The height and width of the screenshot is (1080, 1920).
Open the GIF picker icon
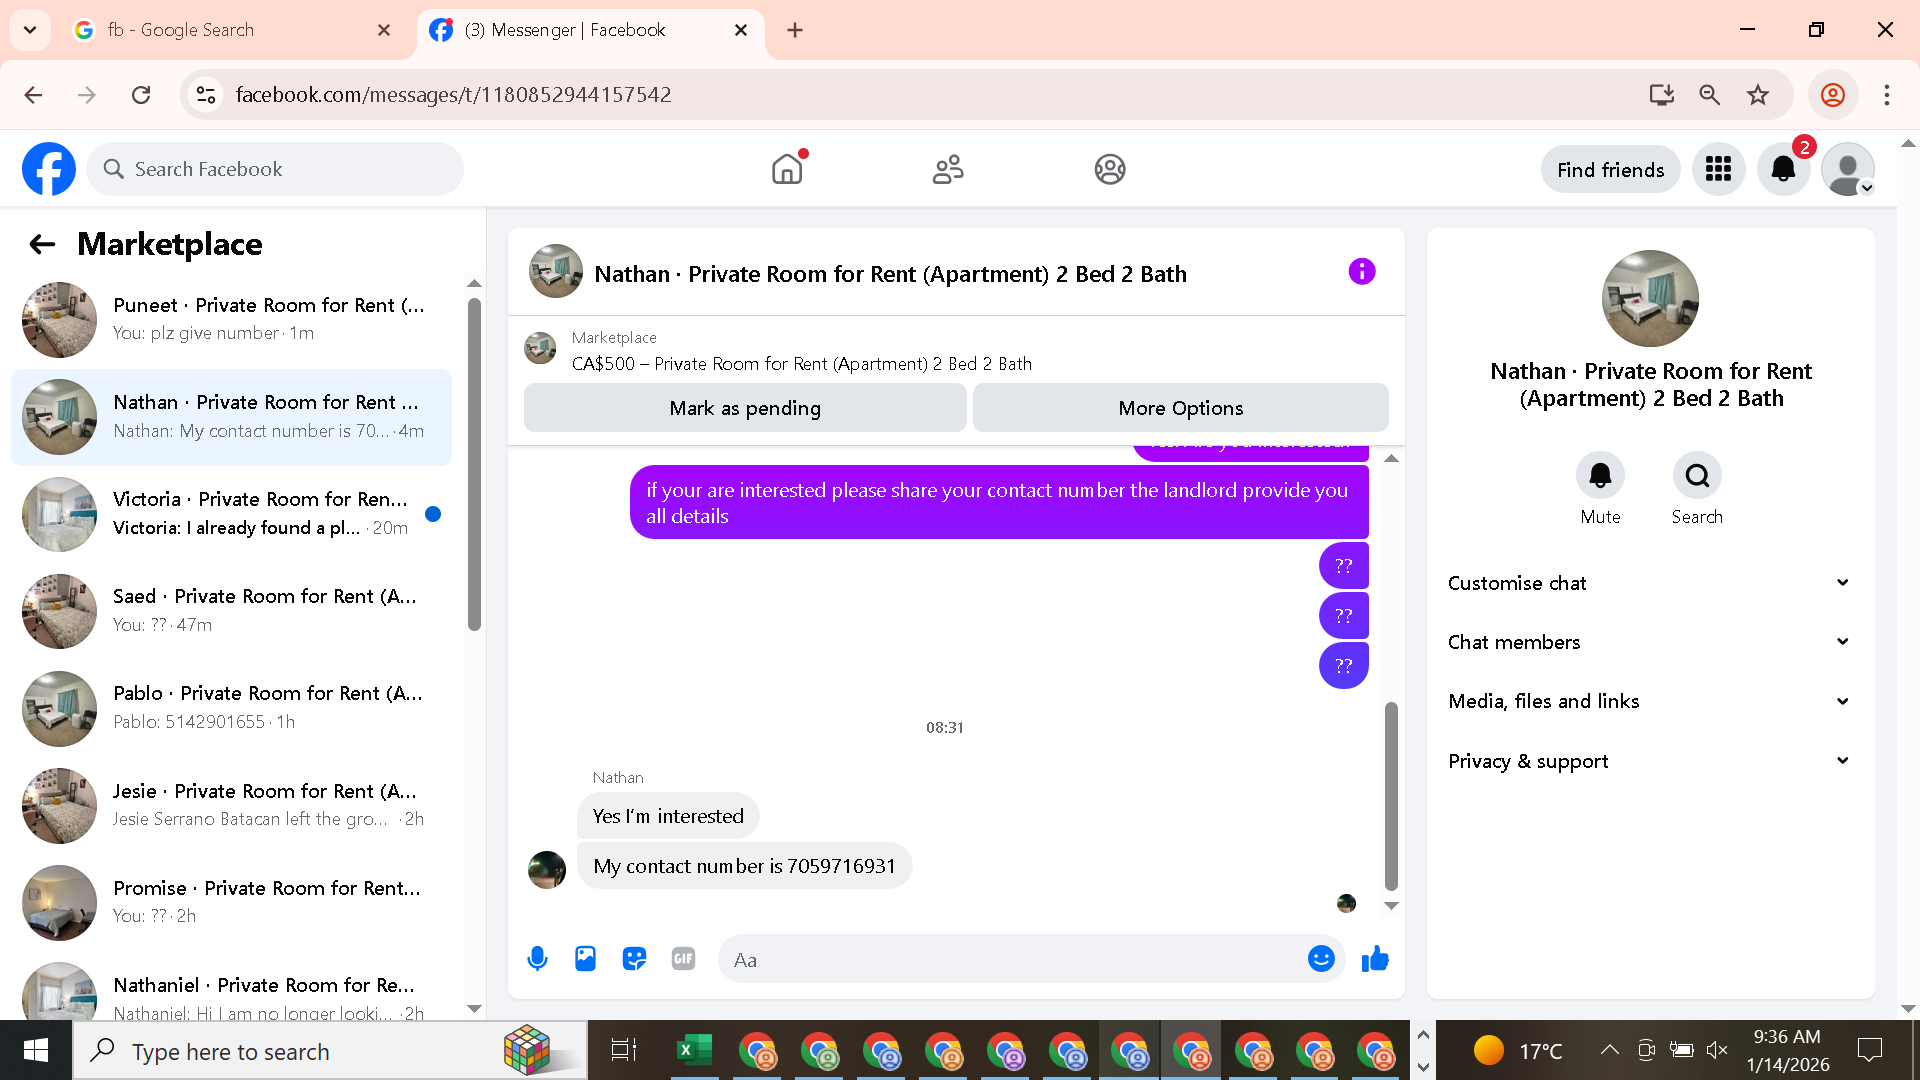[x=683, y=959]
